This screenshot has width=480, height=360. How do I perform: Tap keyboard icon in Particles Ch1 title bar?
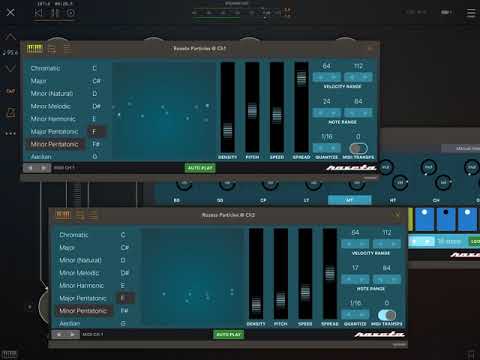(x=35, y=49)
